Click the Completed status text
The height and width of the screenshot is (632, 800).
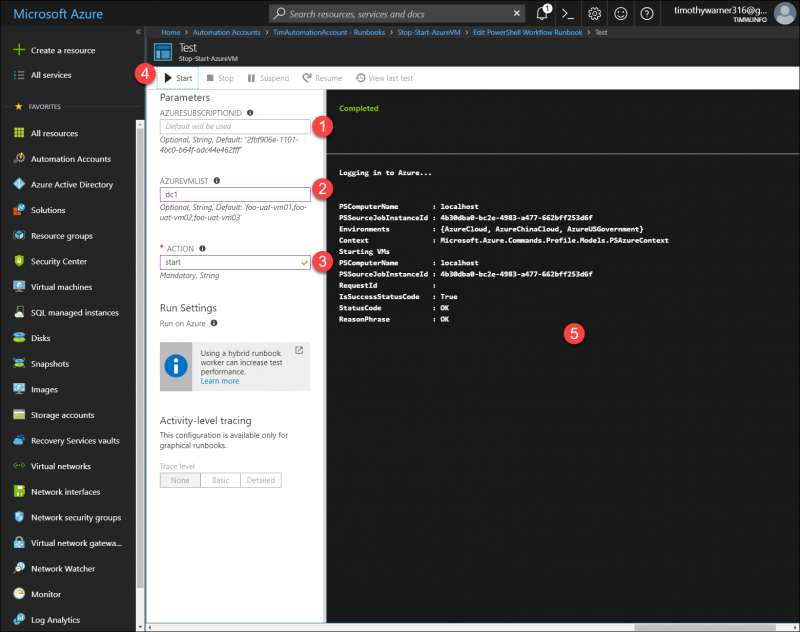coord(359,108)
